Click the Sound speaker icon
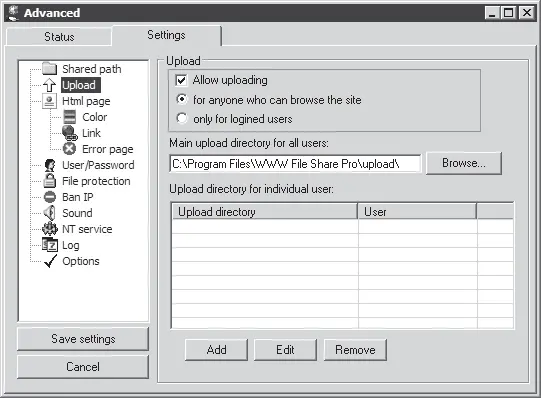 tap(50, 213)
